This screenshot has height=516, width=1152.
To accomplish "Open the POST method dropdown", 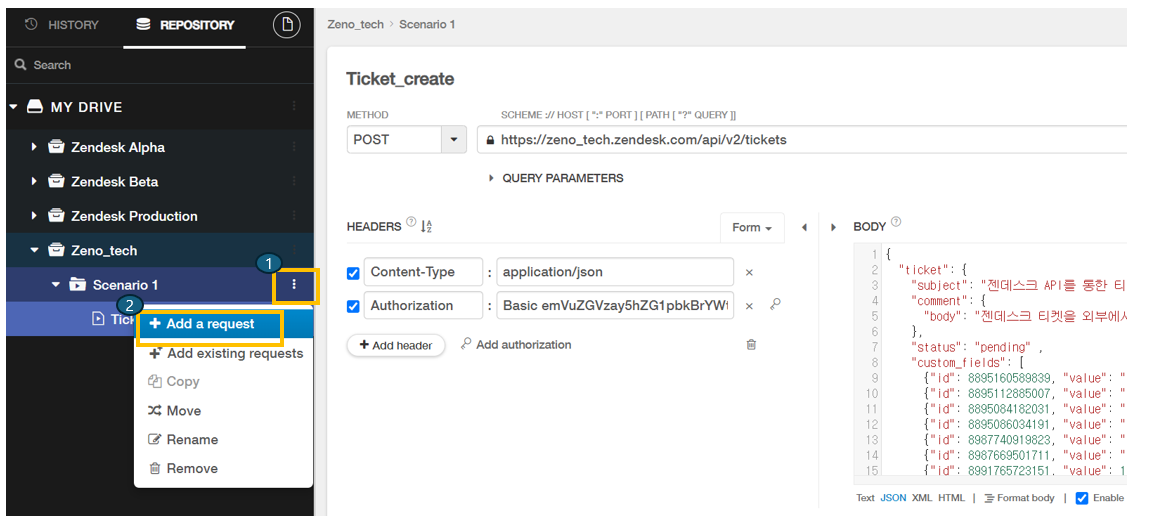I will [x=454, y=140].
